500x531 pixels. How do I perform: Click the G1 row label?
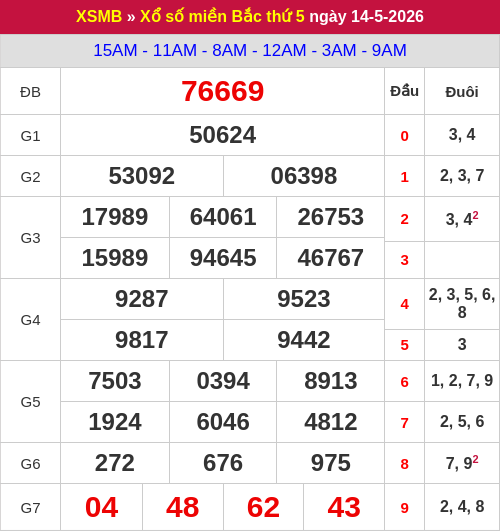click(30, 136)
